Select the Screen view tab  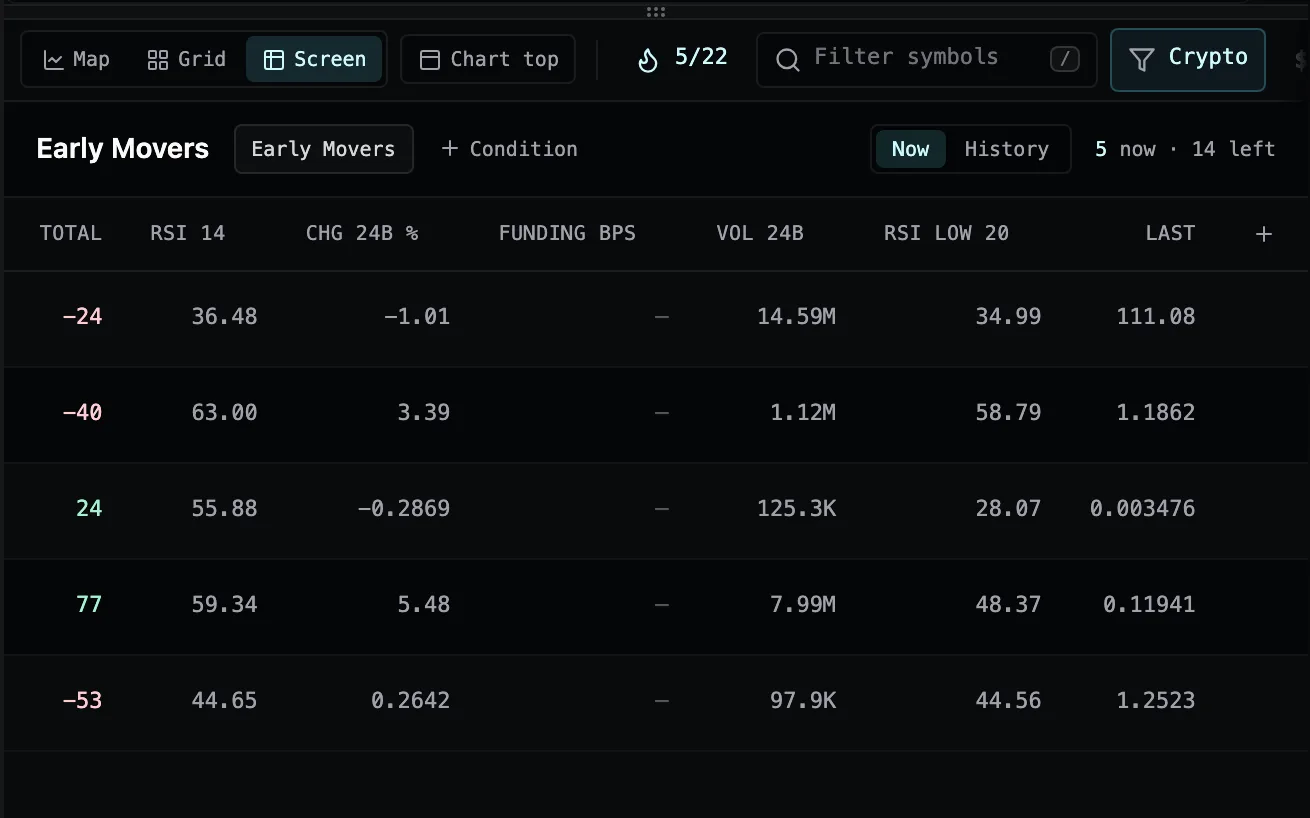(x=314, y=60)
